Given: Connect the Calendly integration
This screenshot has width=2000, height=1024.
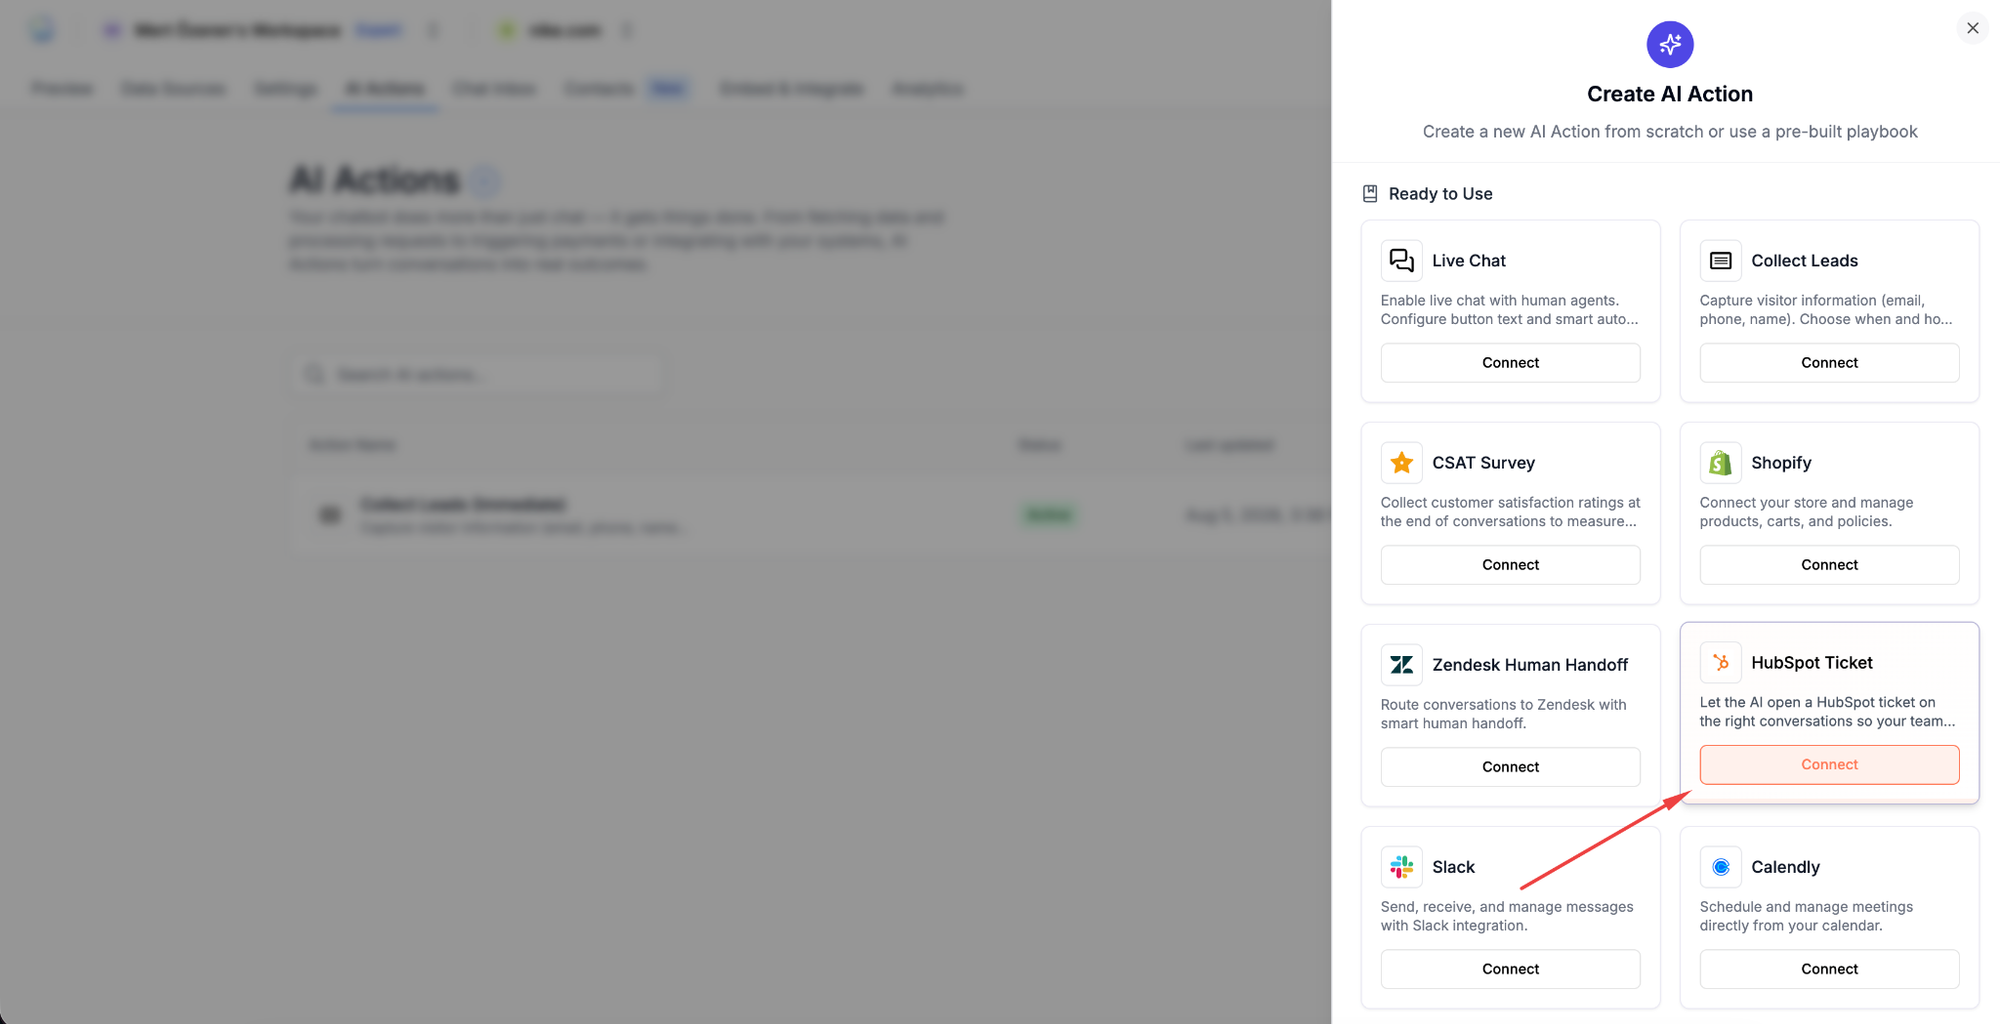Looking at the screenshot, I should pos(1829,969).
